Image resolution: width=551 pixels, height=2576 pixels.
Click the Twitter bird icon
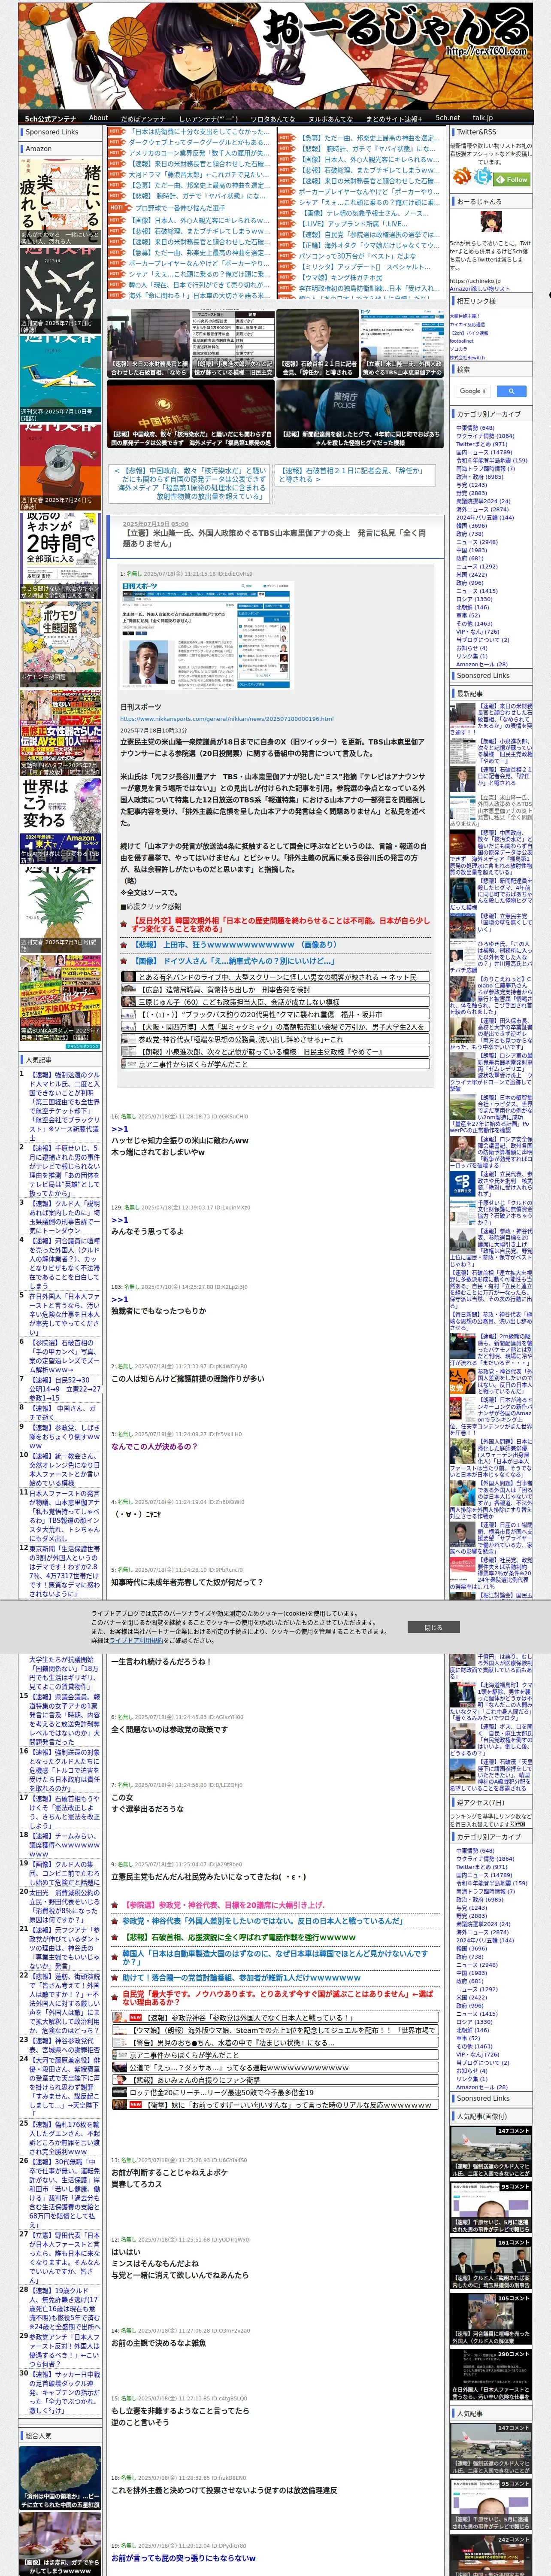484,177
